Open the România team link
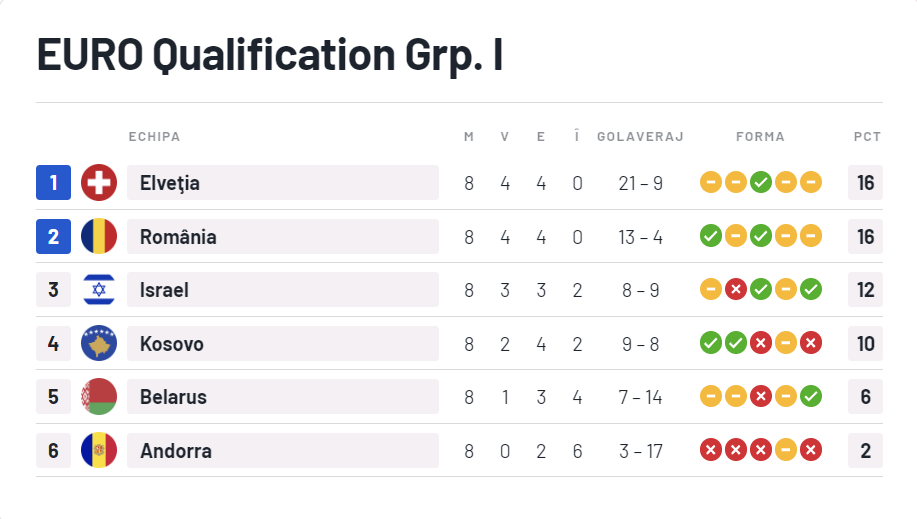 [178, 237]
